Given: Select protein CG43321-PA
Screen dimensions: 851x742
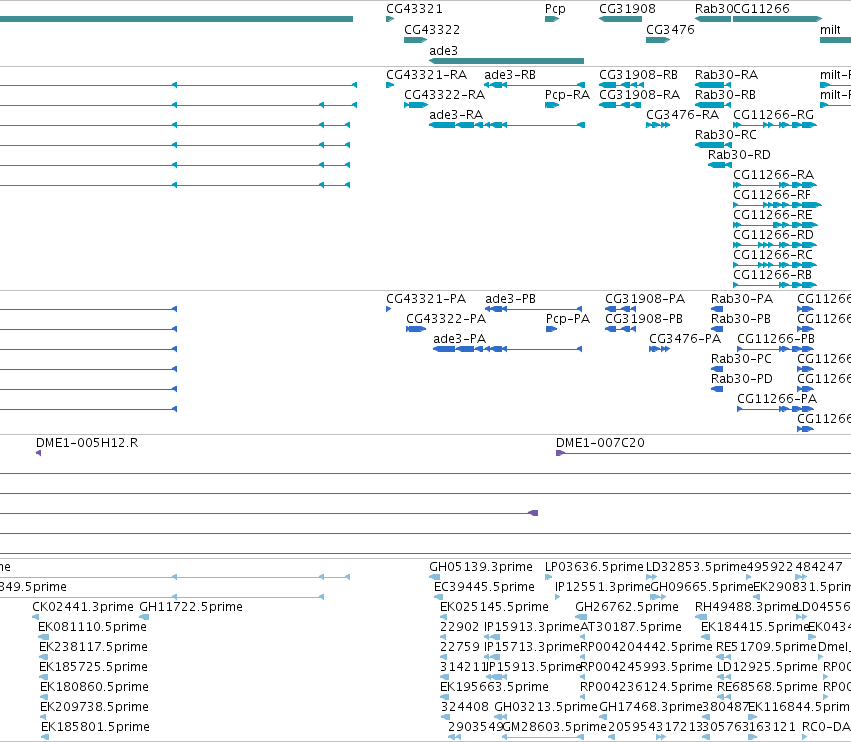Looking at the screenshot, I should pyautogui.click(x=389, y=309).
